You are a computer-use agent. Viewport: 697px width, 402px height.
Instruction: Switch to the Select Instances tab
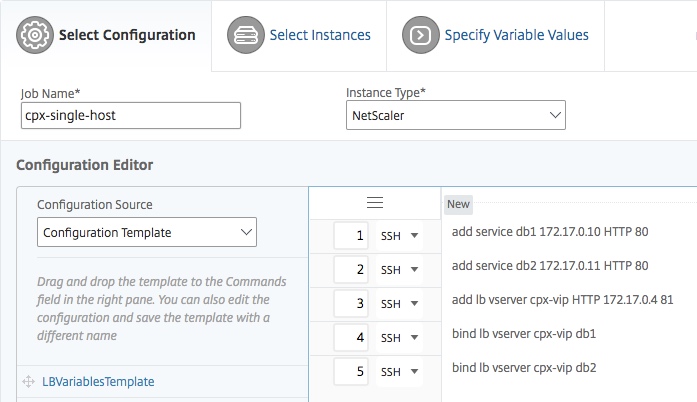tap(299, 35)
